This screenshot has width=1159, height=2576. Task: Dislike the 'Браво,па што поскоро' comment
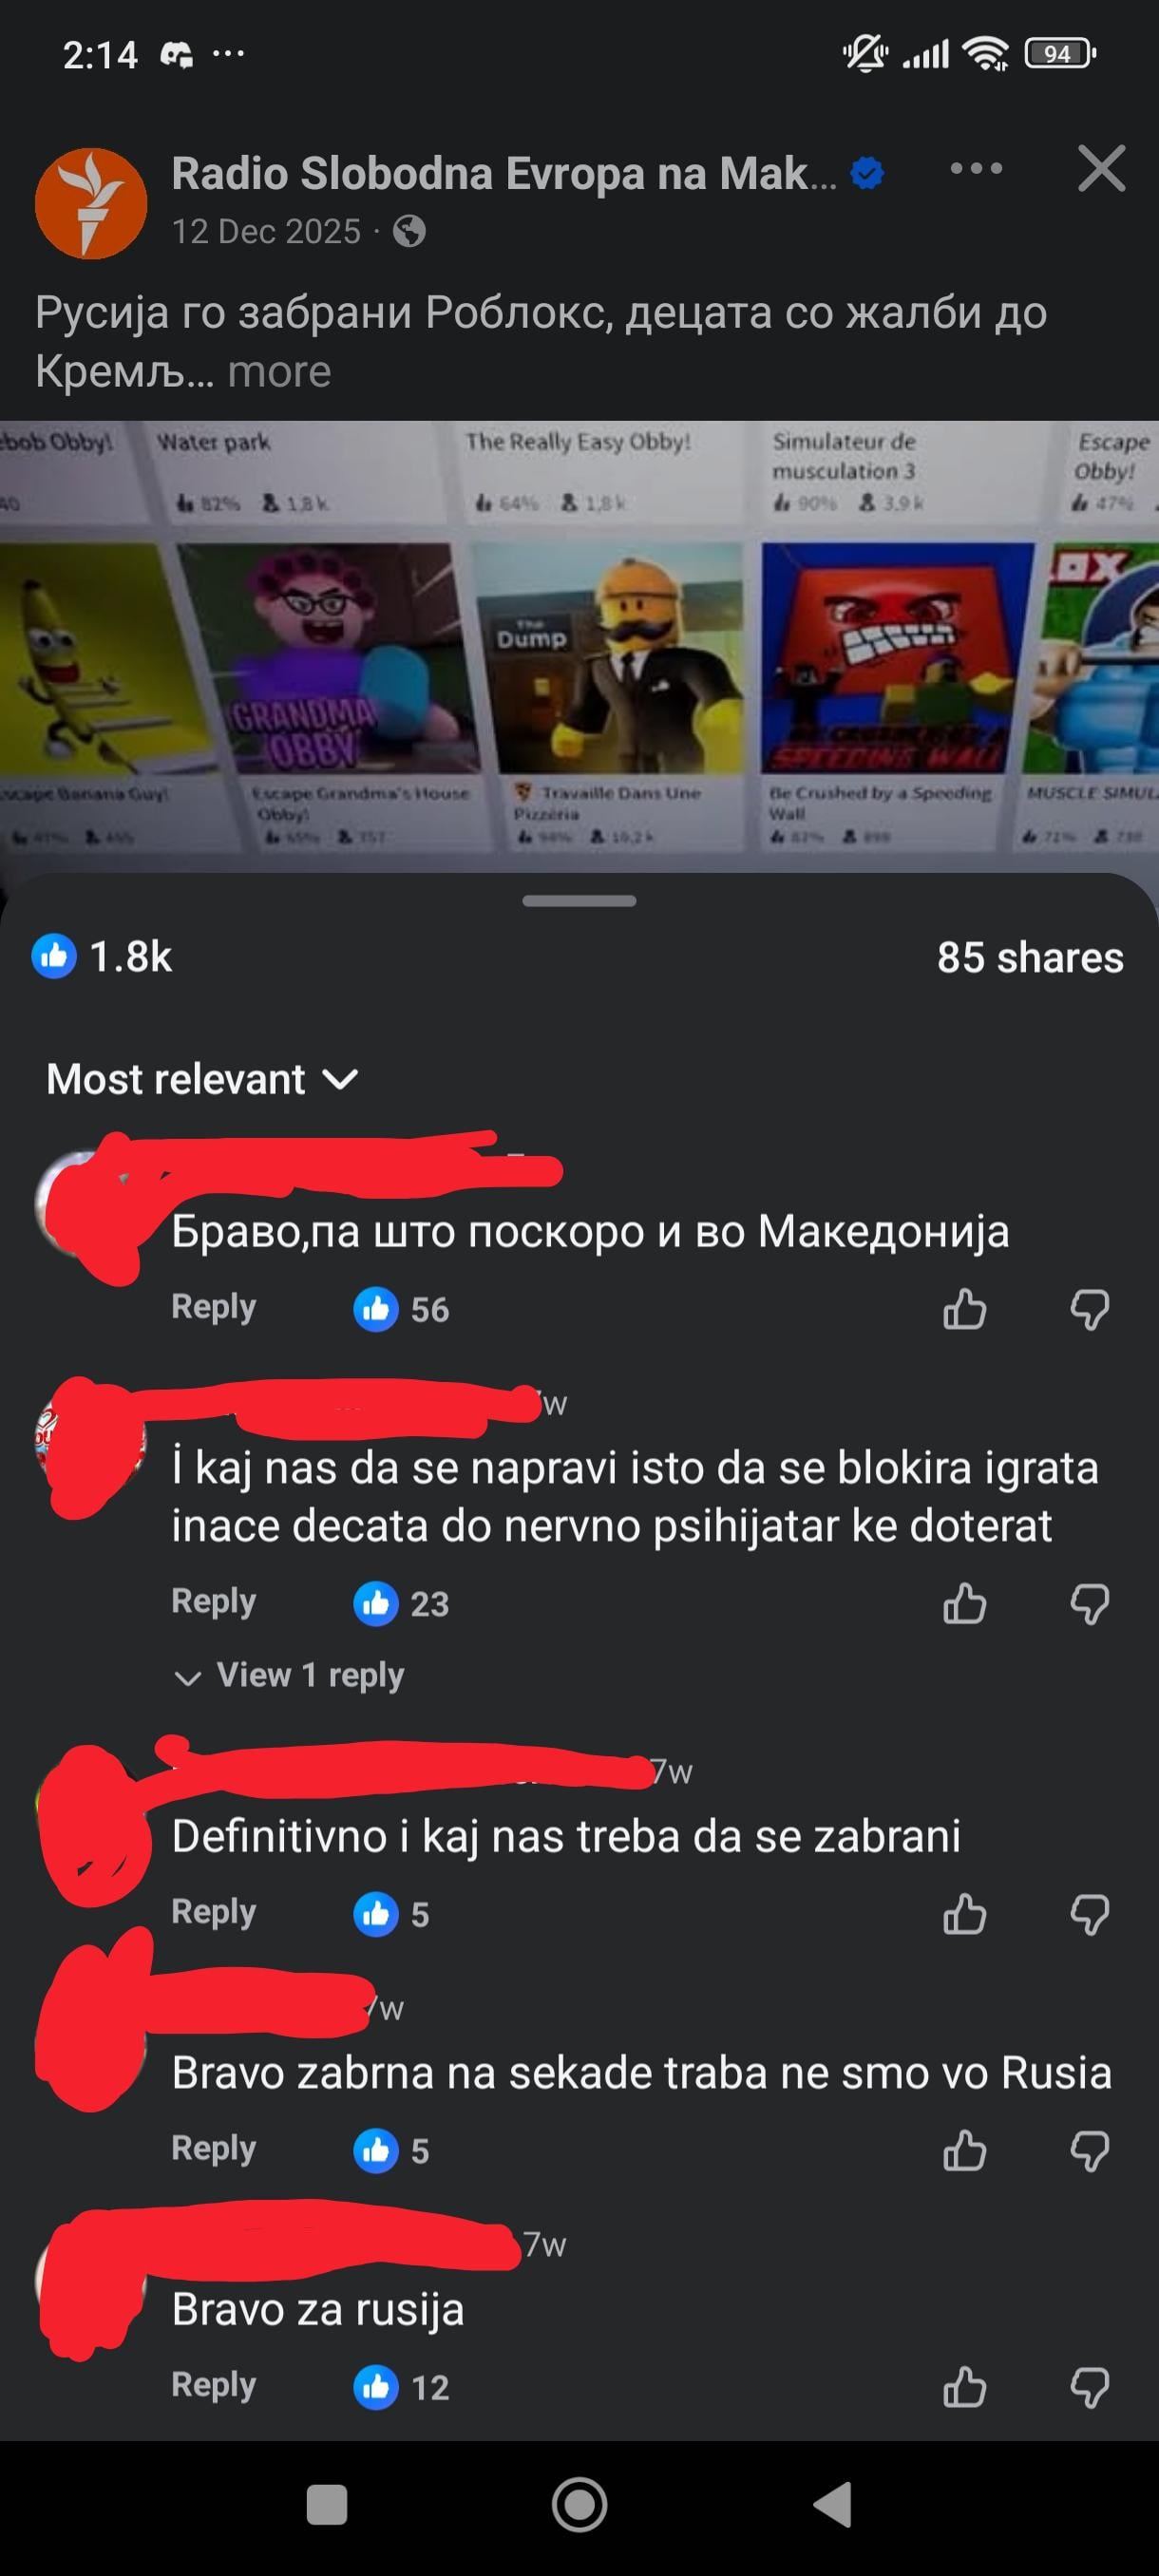tap(1089, 1309)
